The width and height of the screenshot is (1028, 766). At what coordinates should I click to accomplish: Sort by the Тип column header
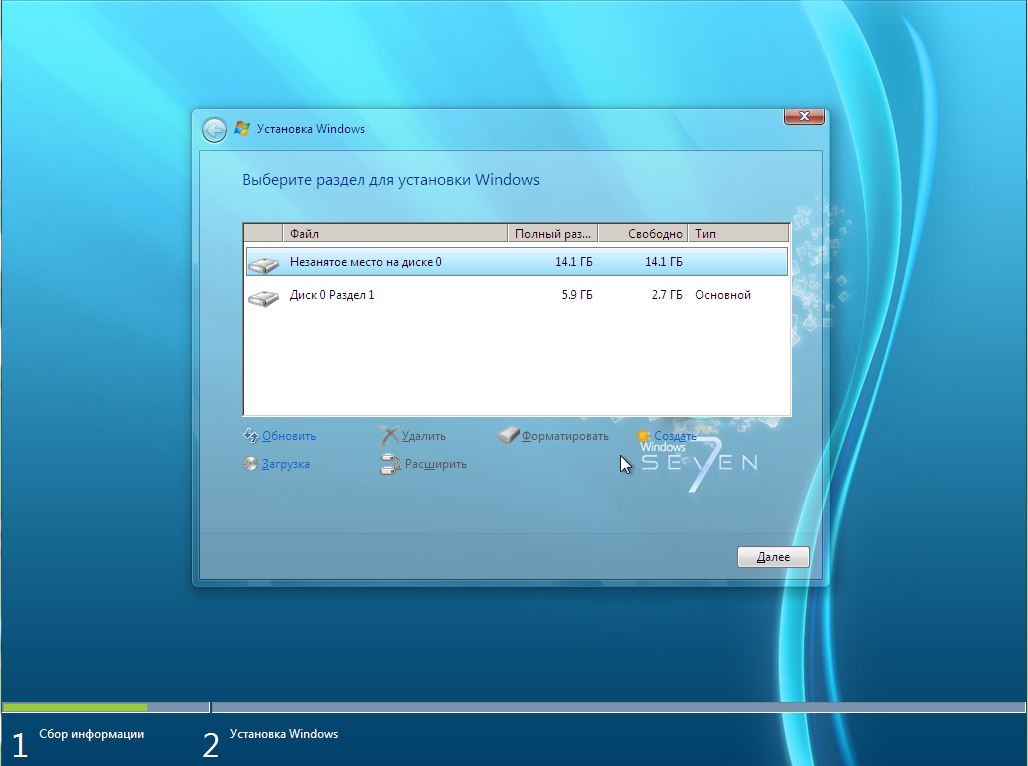739,233
